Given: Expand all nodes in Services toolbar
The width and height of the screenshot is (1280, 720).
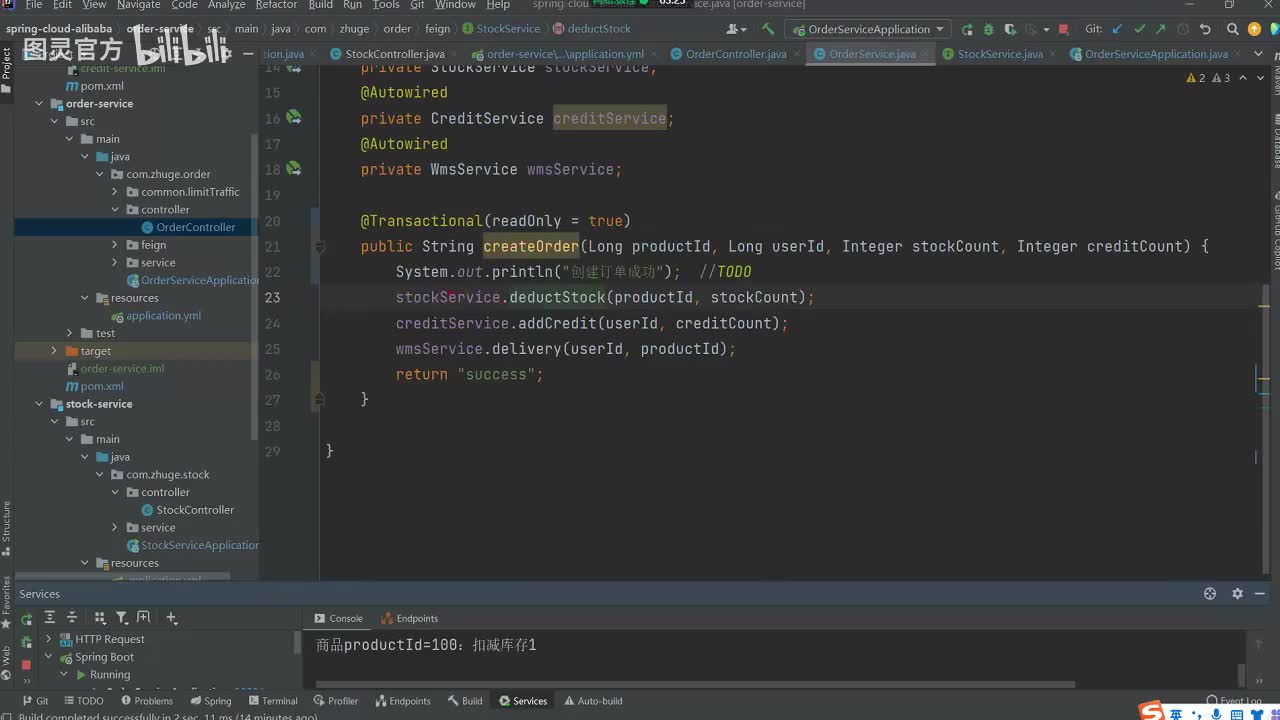Looking at the screenshot, I should [49, 617].
